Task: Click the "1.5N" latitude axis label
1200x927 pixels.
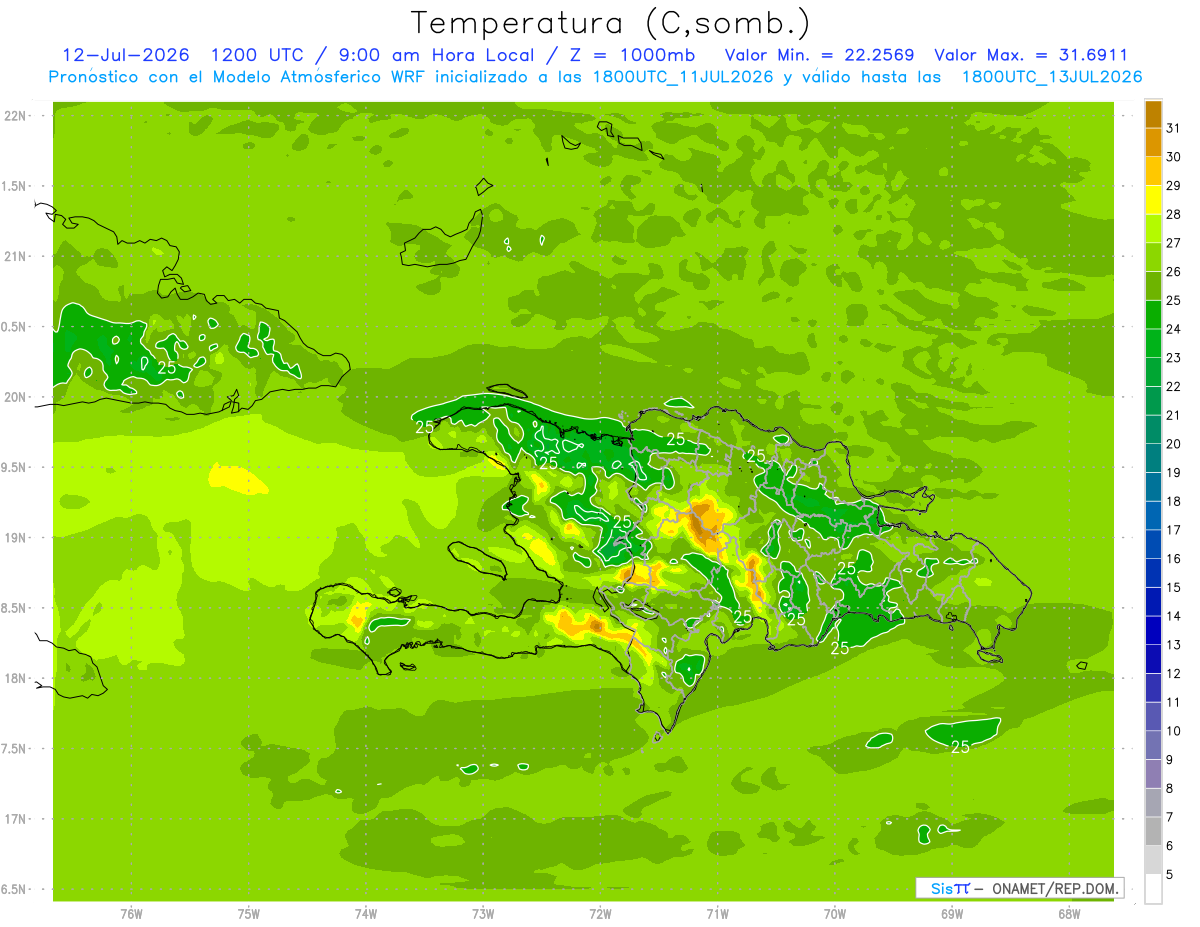Action: click(15, 186)
